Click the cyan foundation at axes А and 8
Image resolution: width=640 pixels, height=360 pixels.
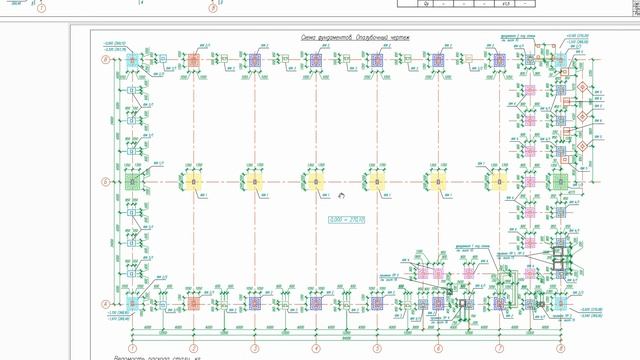561,304
